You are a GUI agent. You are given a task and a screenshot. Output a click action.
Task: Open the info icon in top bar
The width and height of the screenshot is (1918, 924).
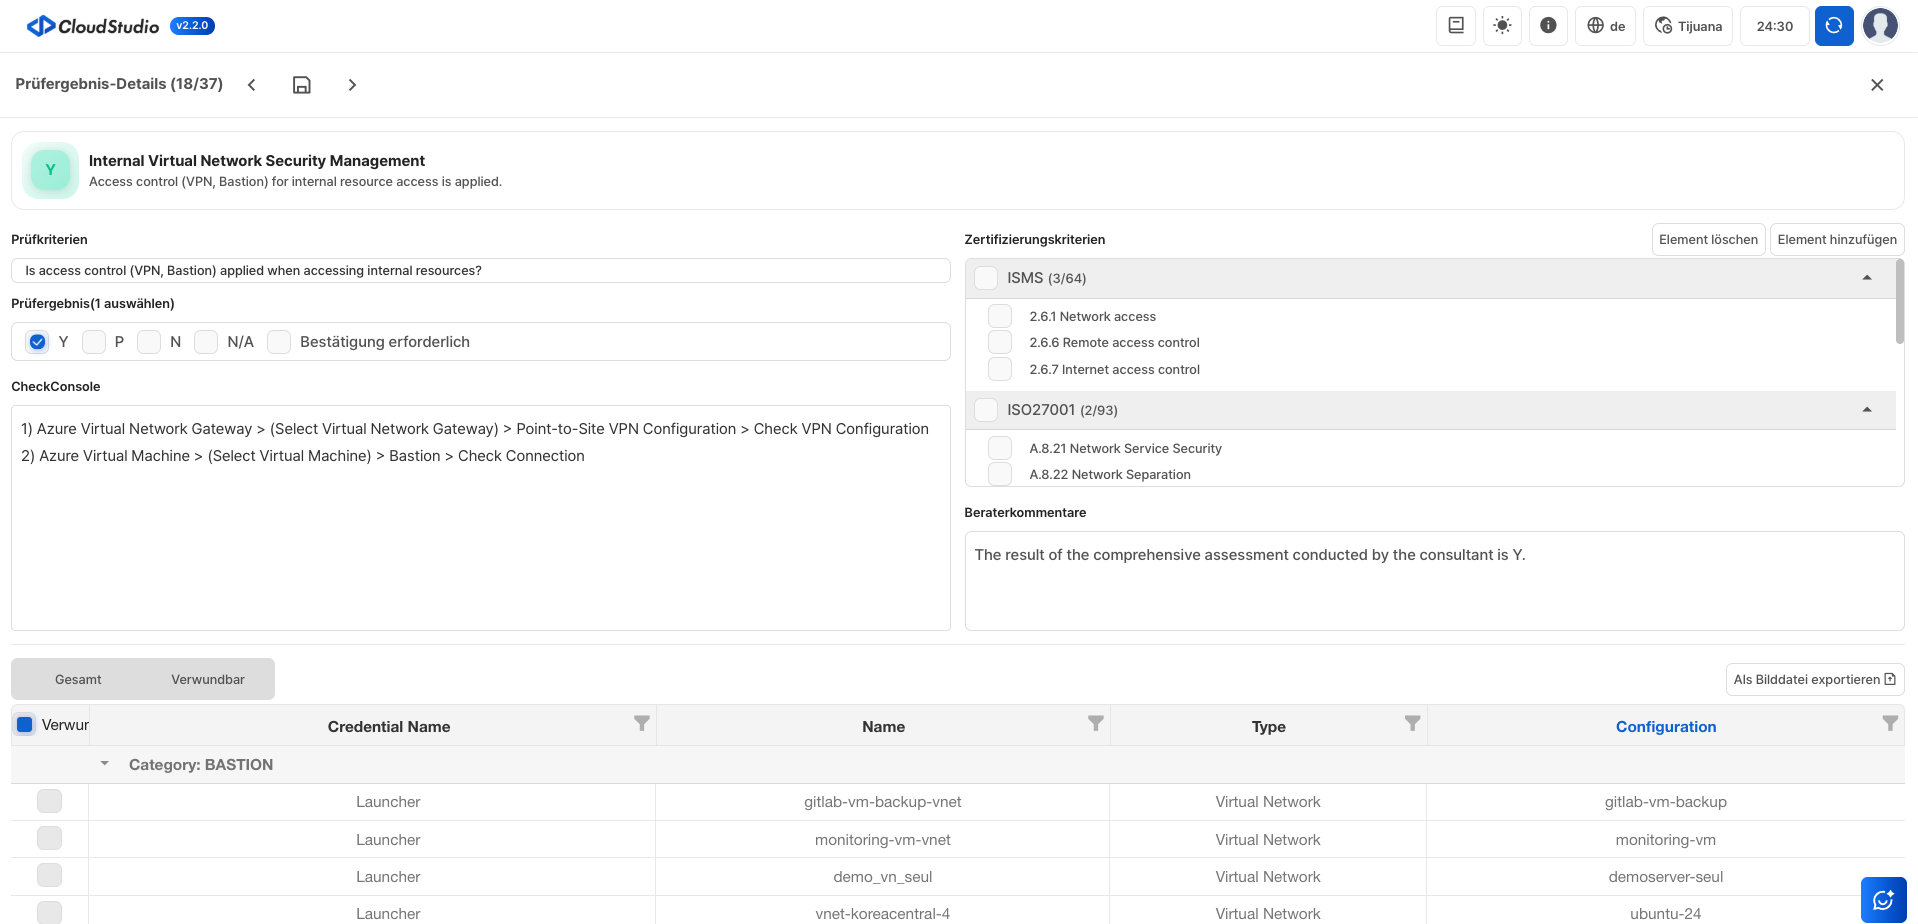click(x=1548, y=26)
